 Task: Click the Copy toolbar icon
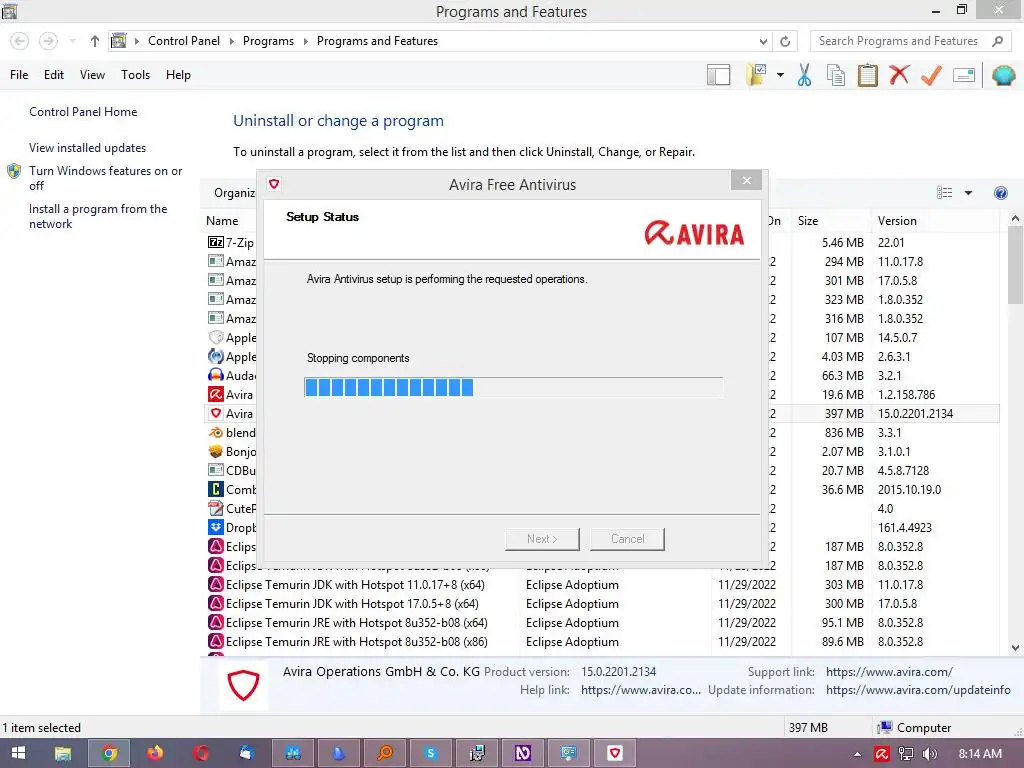point(836,75)
